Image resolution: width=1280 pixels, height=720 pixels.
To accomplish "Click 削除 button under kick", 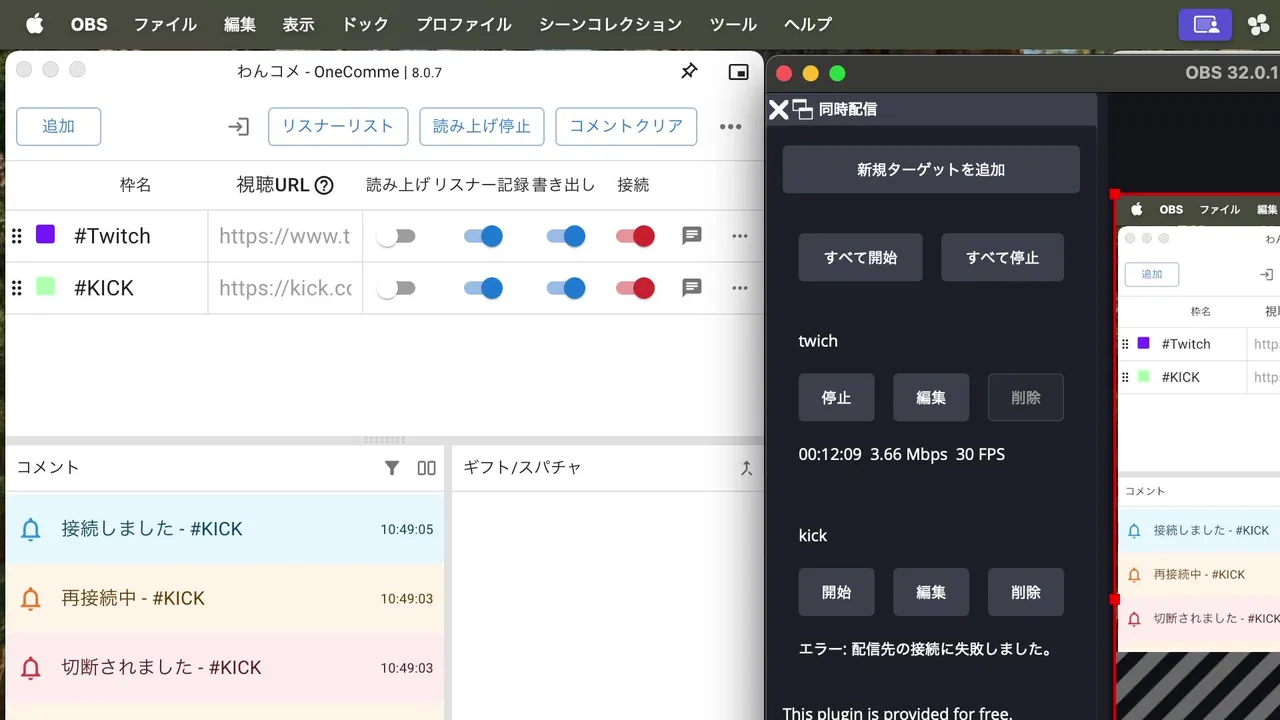I will (x=1026, y=592).
